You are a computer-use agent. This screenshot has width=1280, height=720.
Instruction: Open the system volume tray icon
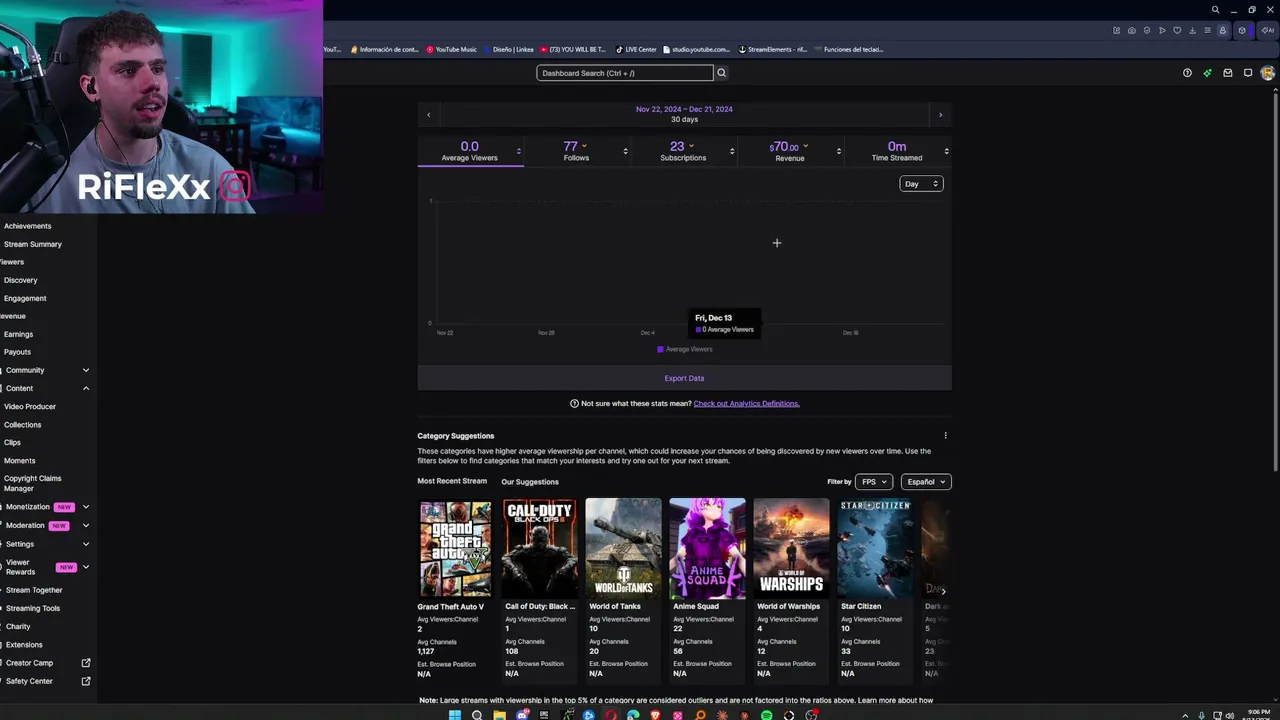click(x=1229, y=715)
